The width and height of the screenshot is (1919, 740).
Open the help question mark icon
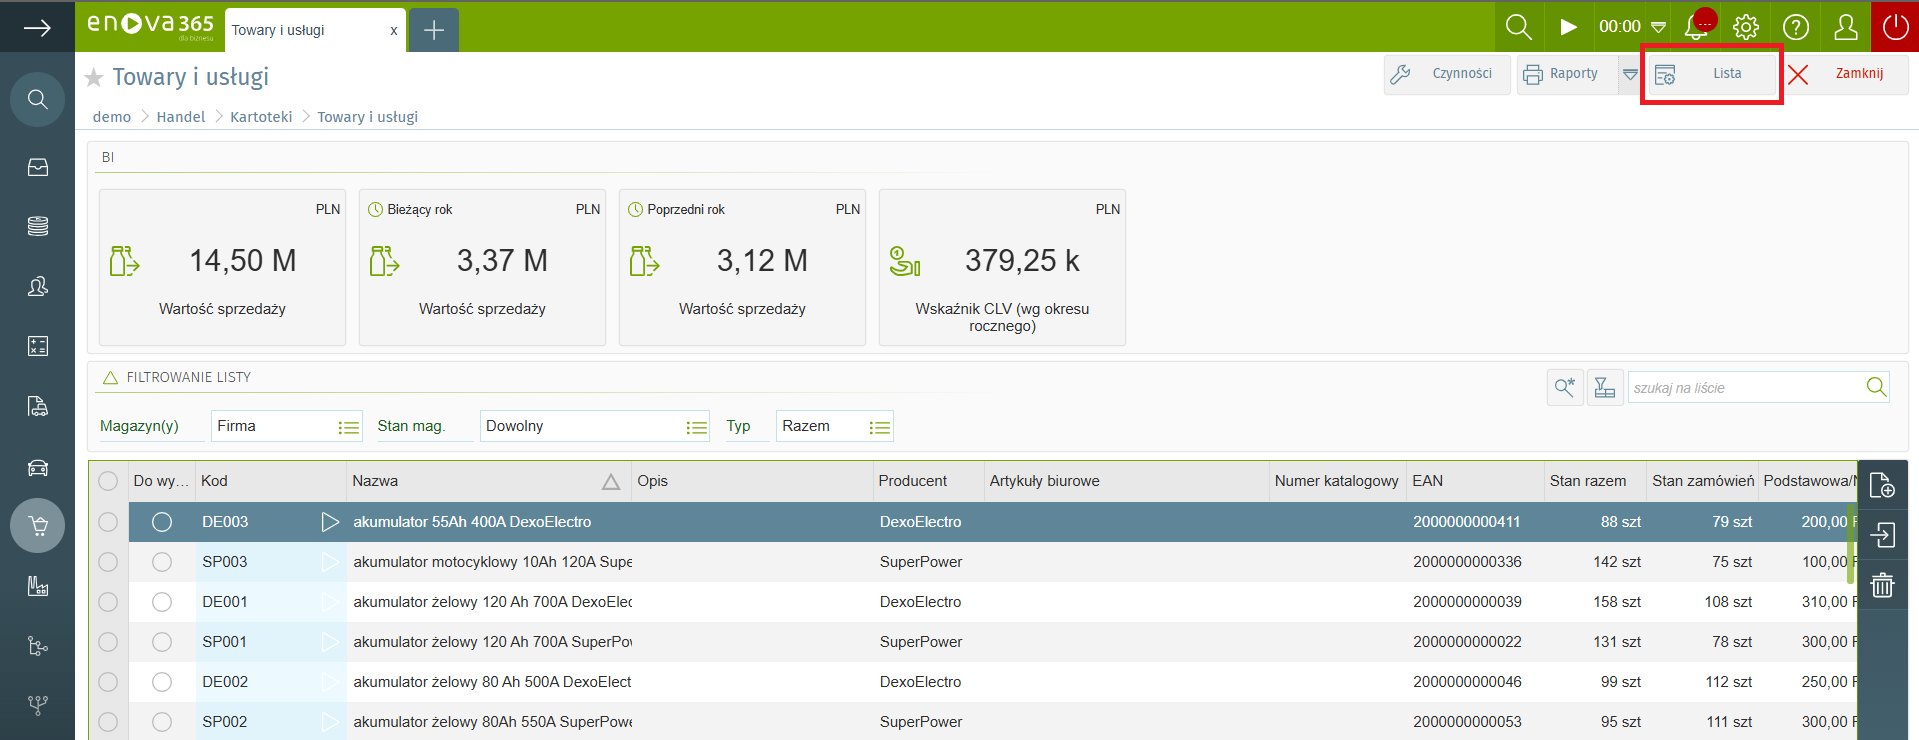click(x=1796, y=27)
